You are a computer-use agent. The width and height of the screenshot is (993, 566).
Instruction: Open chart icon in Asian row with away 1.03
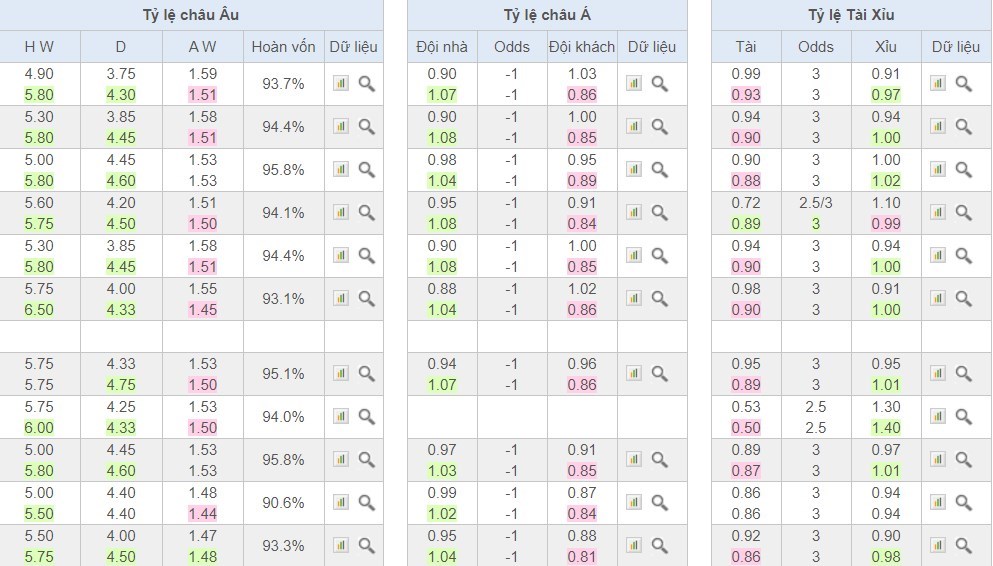pos(634,83)
